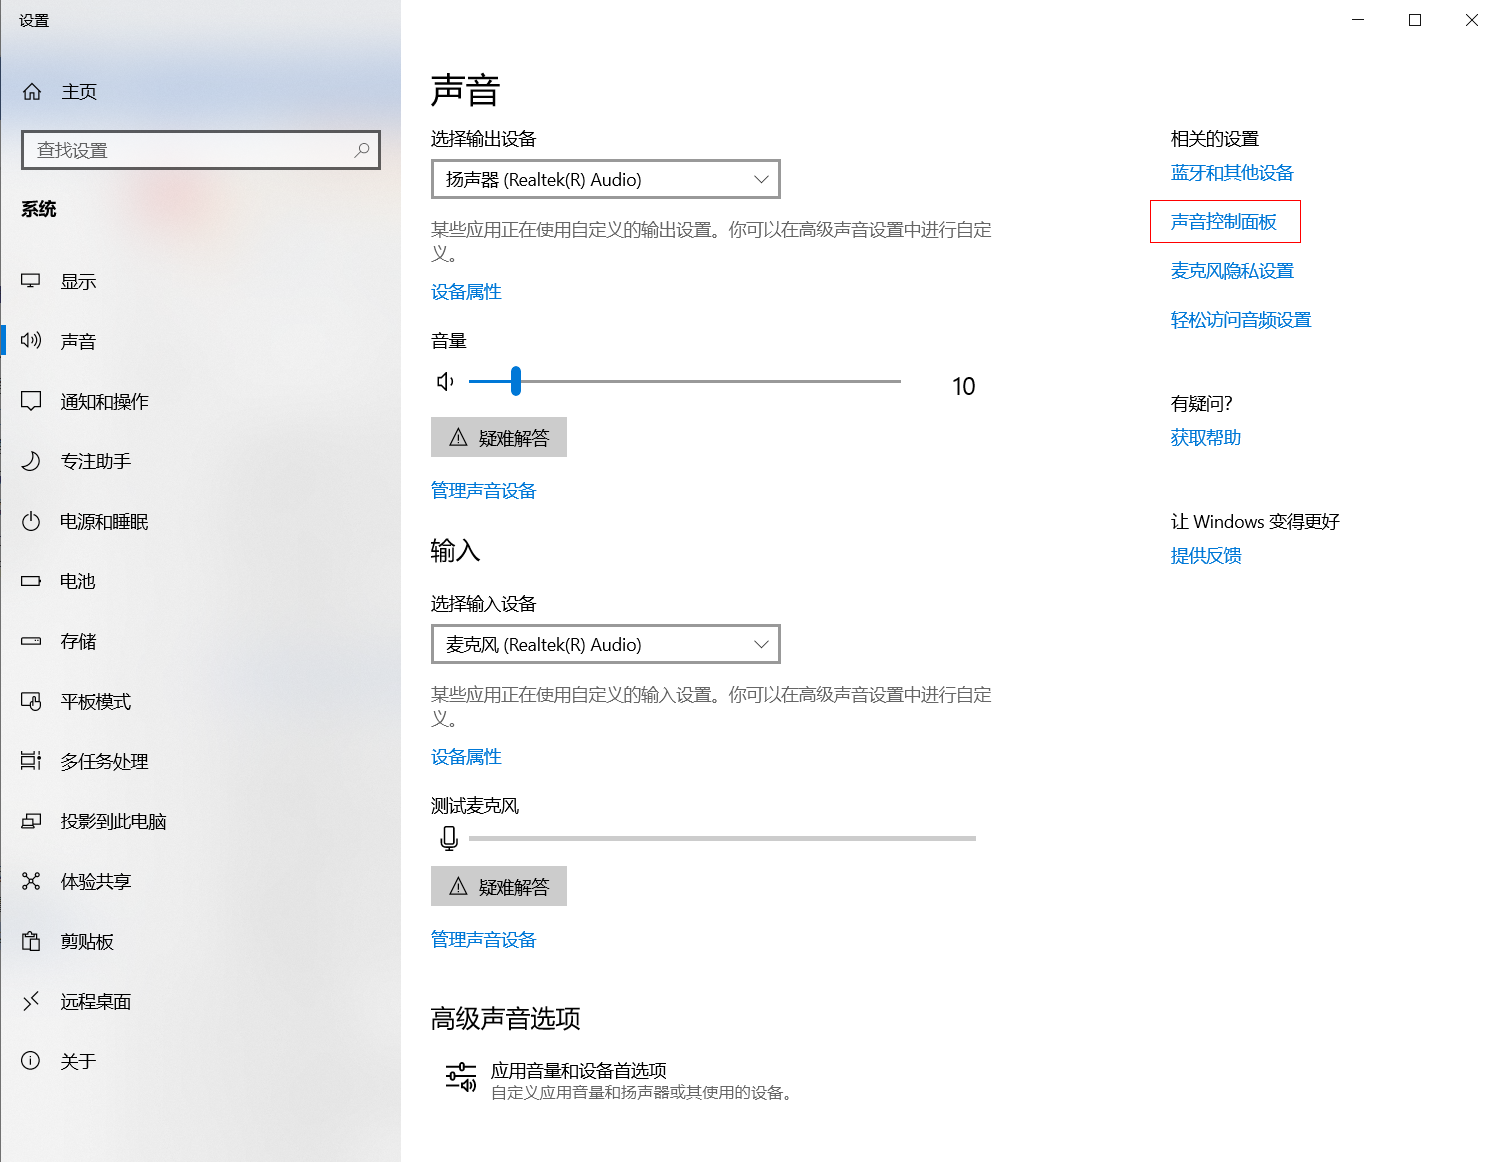Select 多任务处理 in the sidebar
This screenshot has width=1493, height=1162.
(104, 761)
